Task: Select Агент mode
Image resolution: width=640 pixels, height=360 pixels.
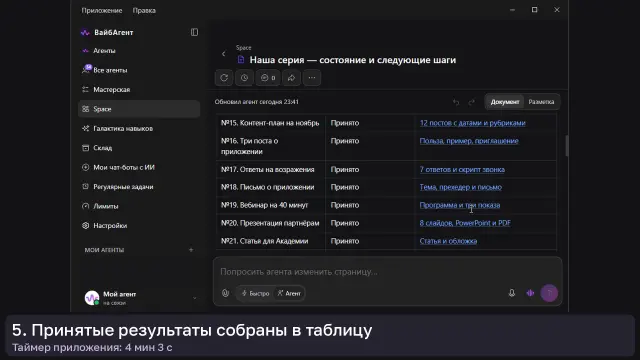Action: [x=289, y=293]
